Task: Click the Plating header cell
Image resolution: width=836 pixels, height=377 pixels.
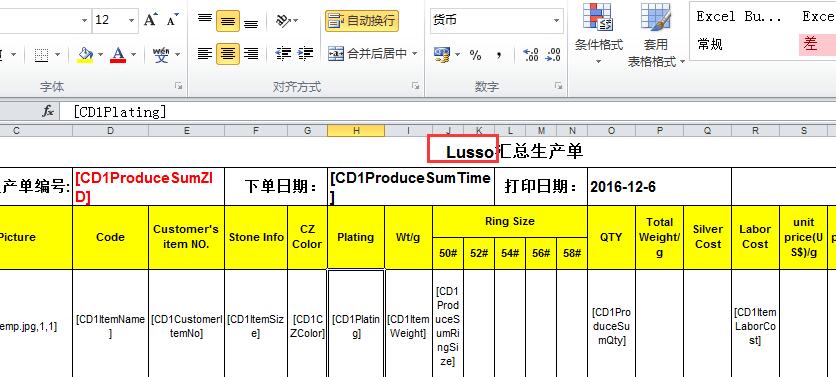Action: (x=356, y=237)
